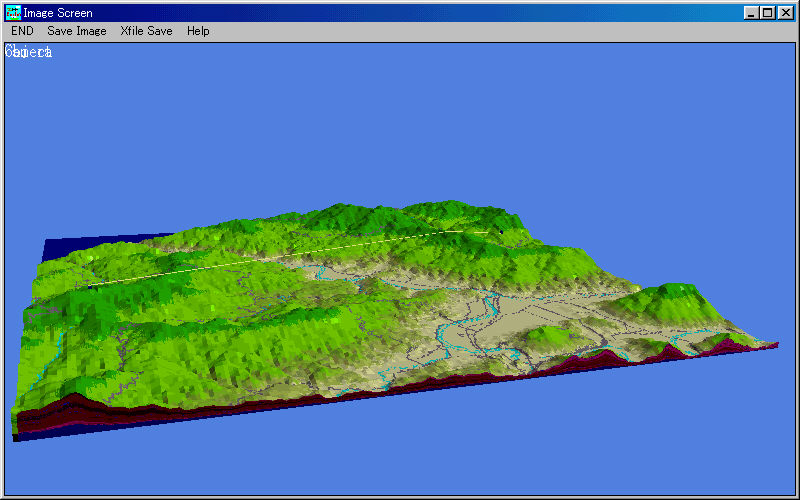Click the overlapping Camera label text

tap(29, 52)
